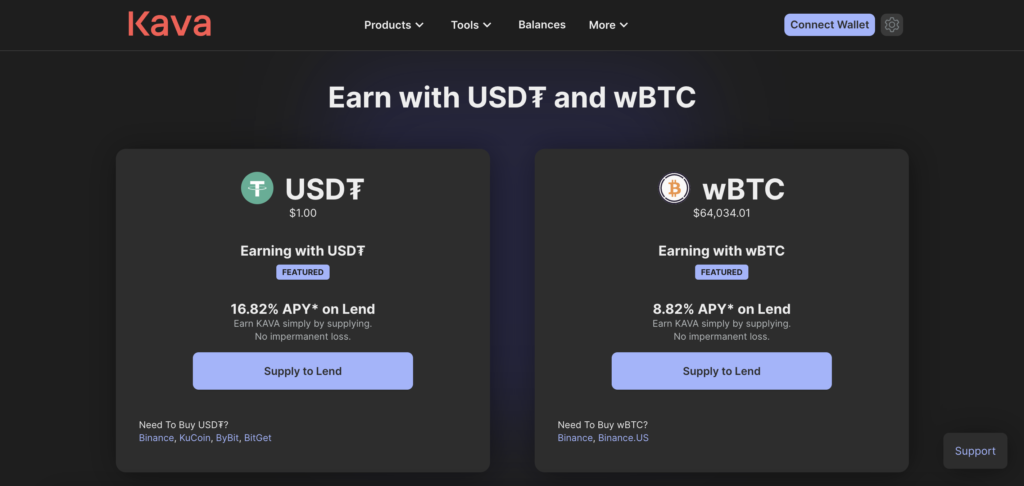Expand the Tools dropdown menu
This screenshot has height=486, width=1024.
(471, 25)
